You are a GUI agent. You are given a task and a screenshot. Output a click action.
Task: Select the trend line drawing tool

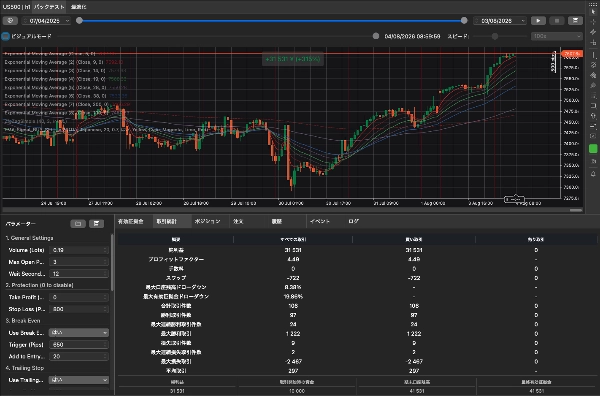[x=593, y=32]
